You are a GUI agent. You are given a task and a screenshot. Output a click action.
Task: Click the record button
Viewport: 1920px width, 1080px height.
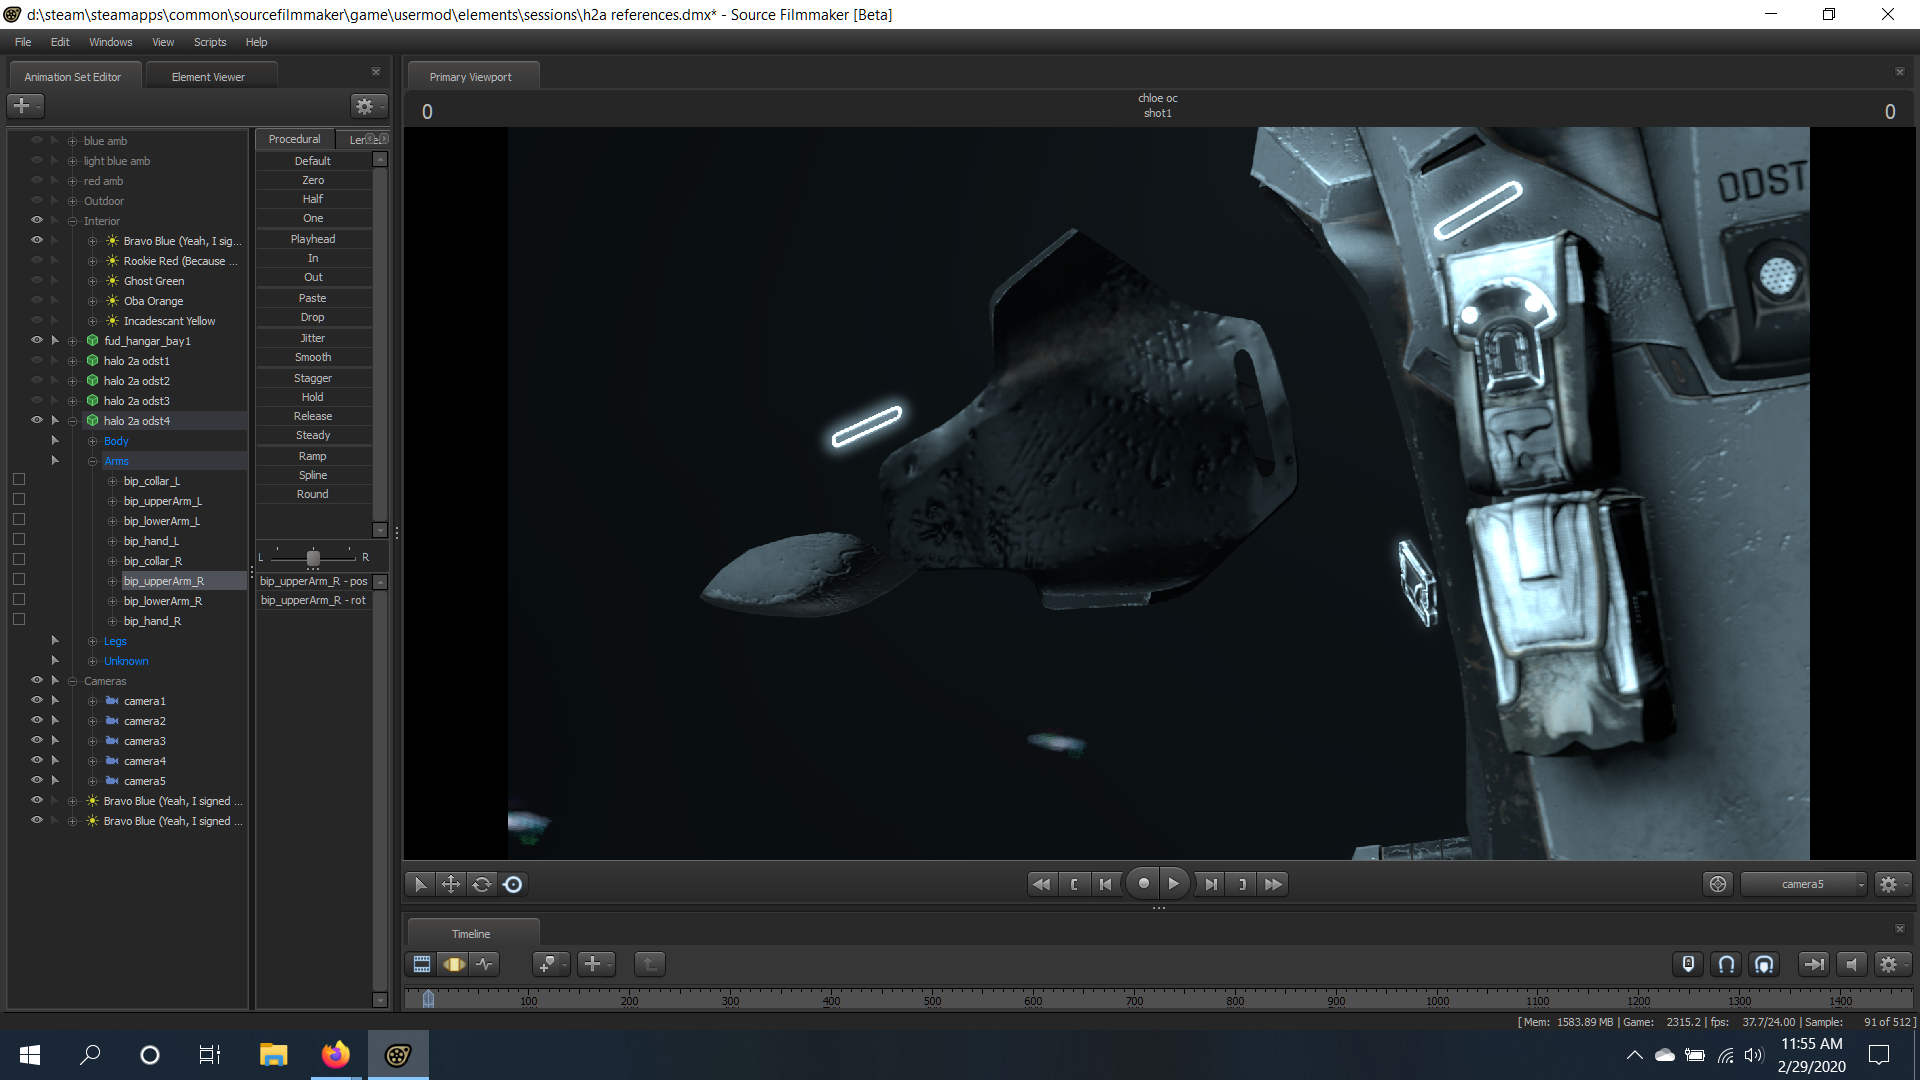pyautogui.click(x=1143, y=884)
